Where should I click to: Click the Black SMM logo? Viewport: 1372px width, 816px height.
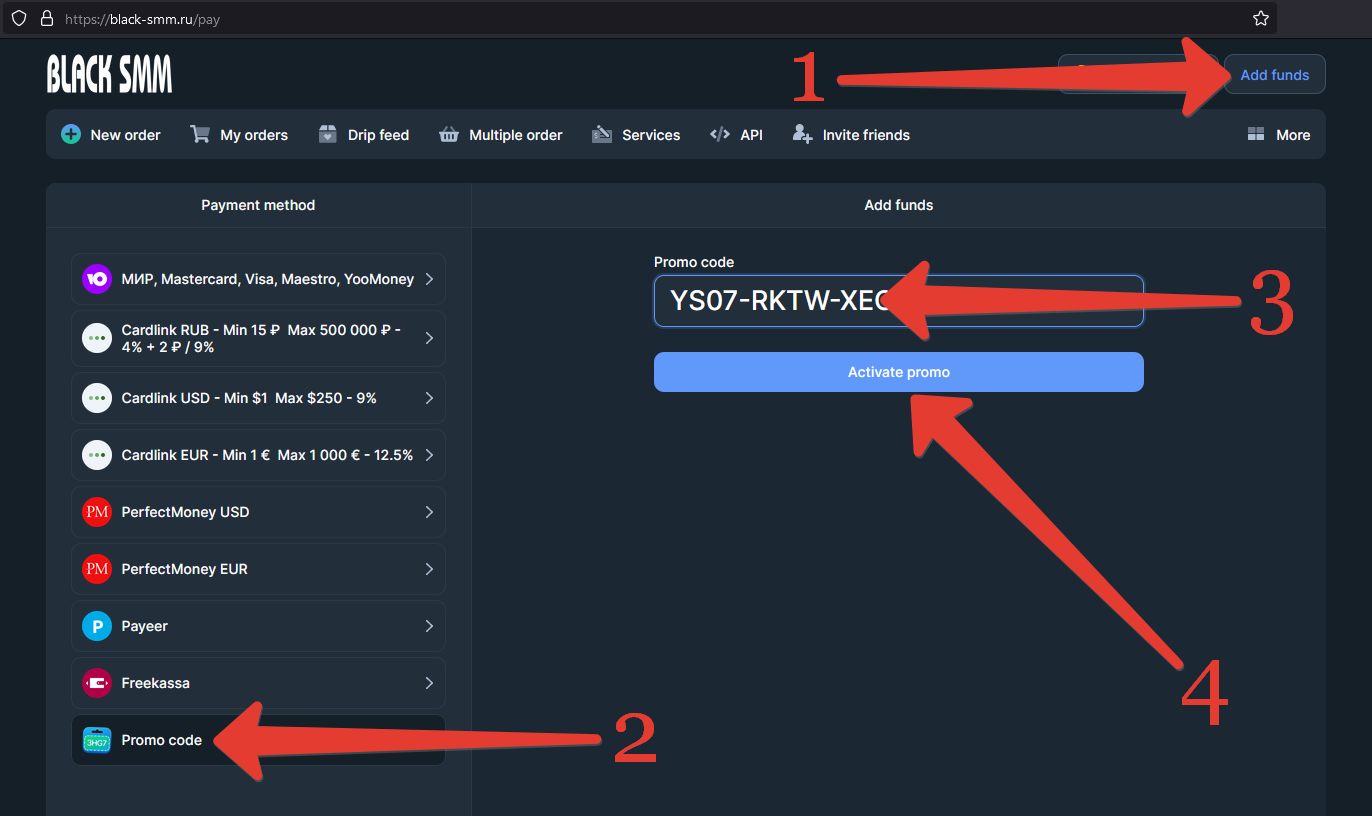[109, 74]
